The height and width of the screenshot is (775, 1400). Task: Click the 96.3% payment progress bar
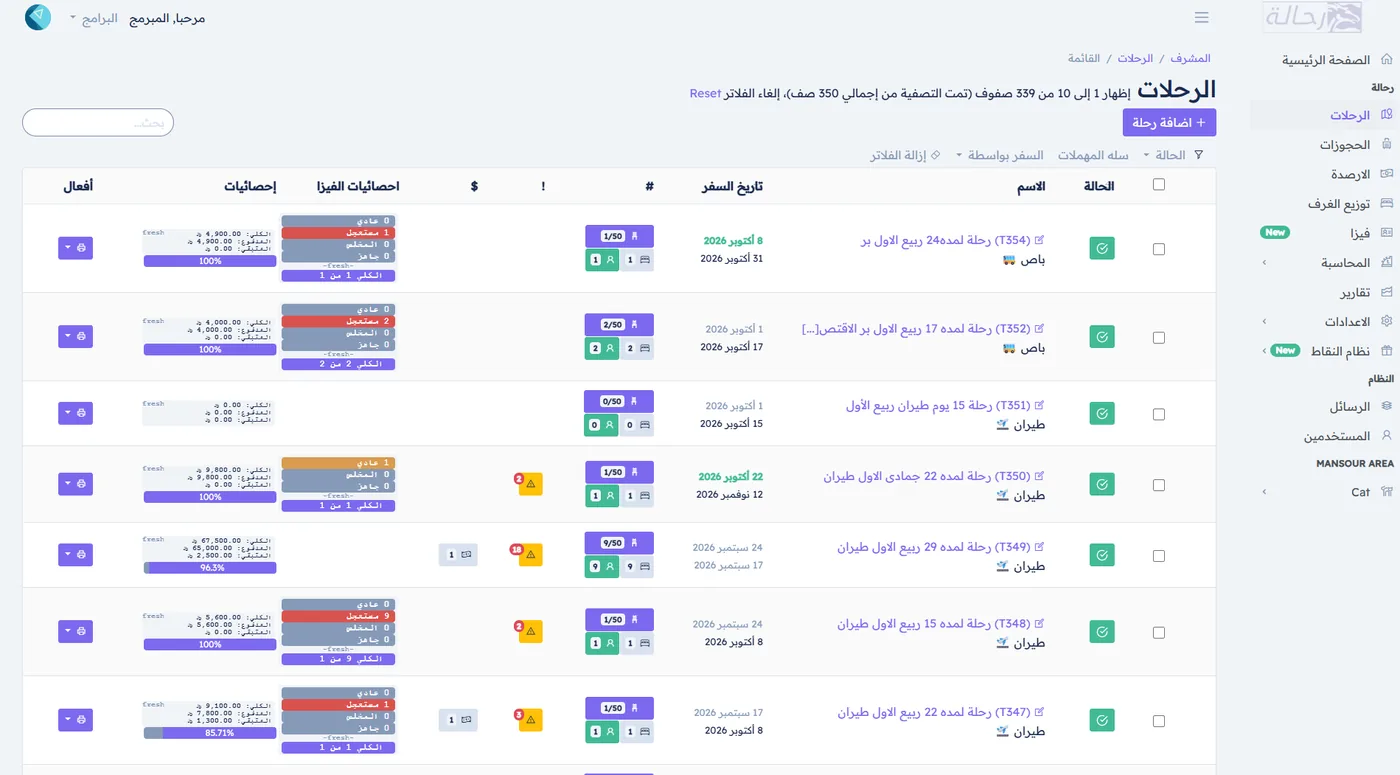(210, 568)
